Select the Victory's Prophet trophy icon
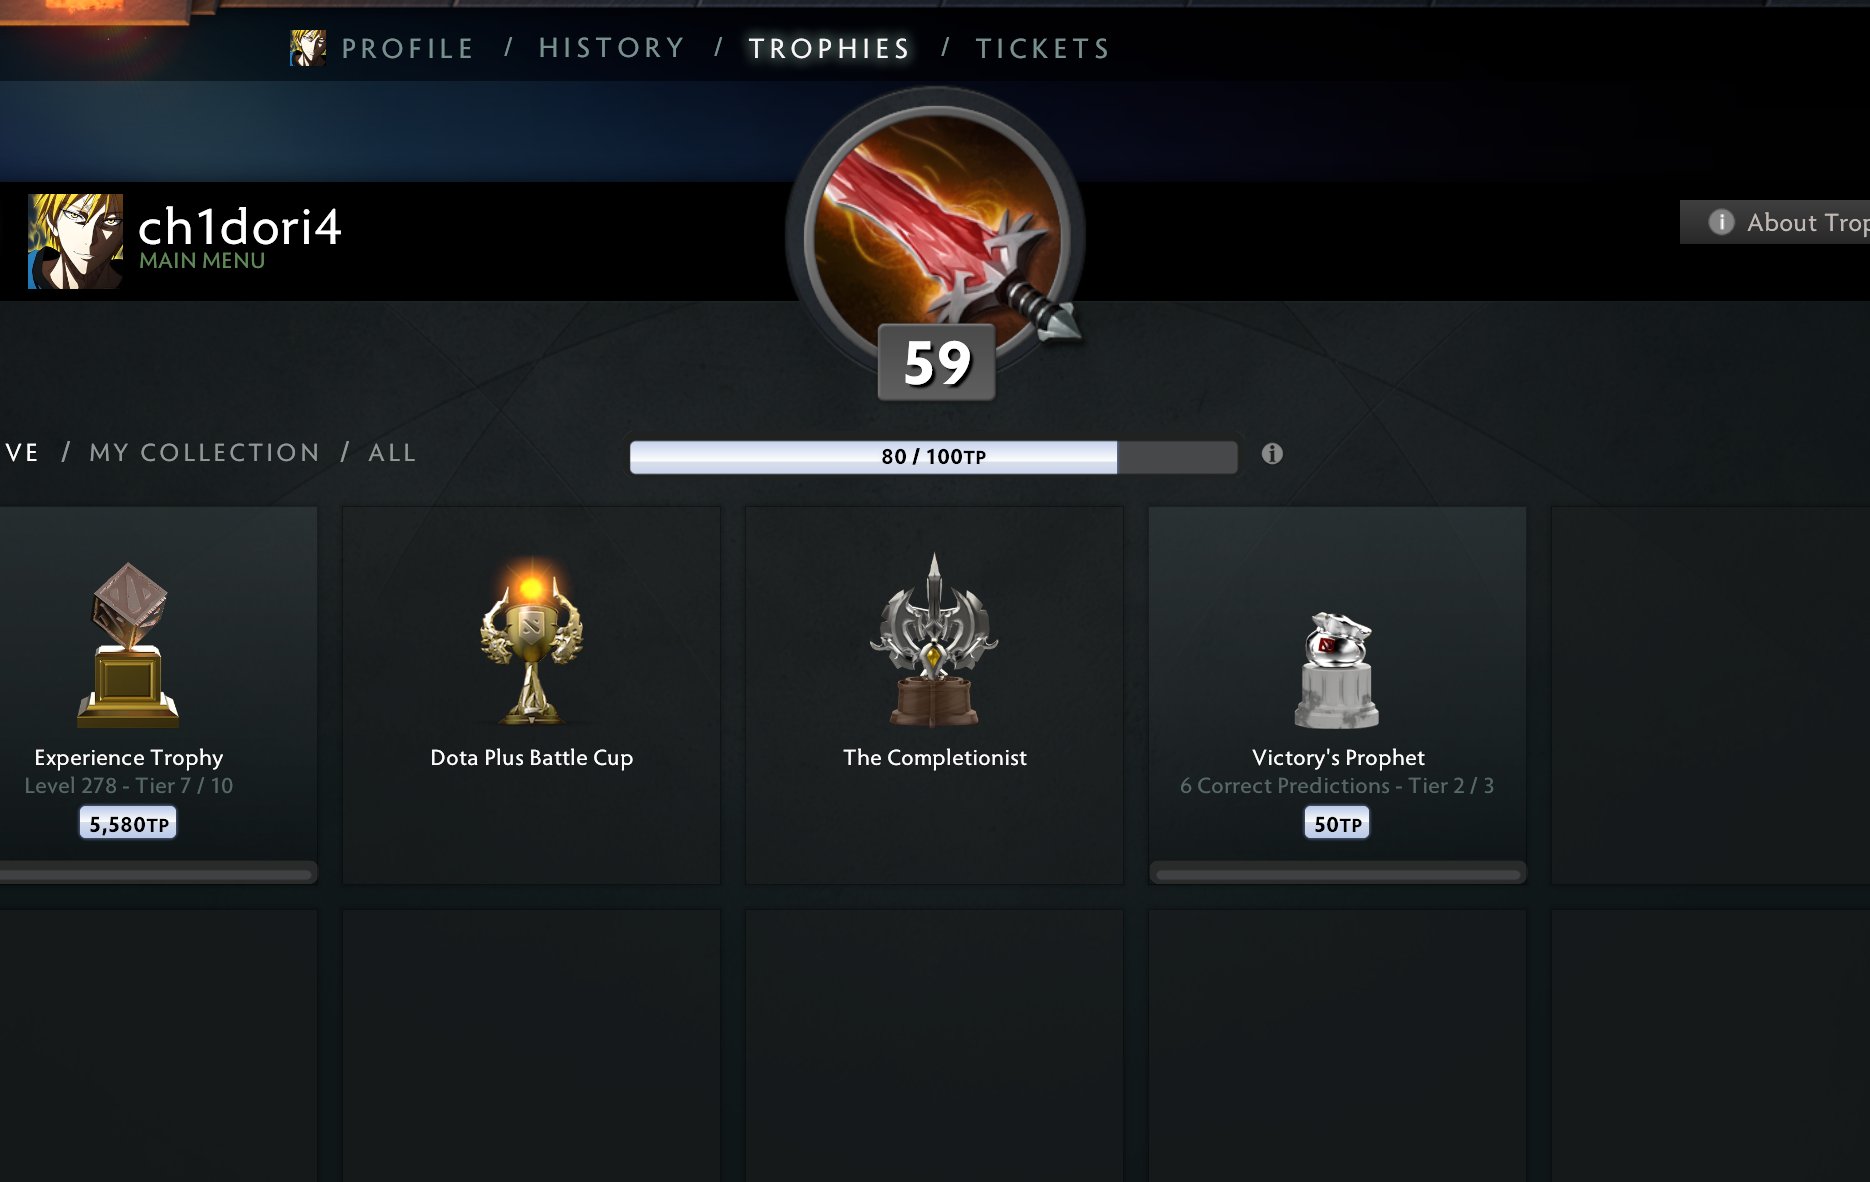The height and width of the screenshot is (1182, 1870). pos(1337,670)
